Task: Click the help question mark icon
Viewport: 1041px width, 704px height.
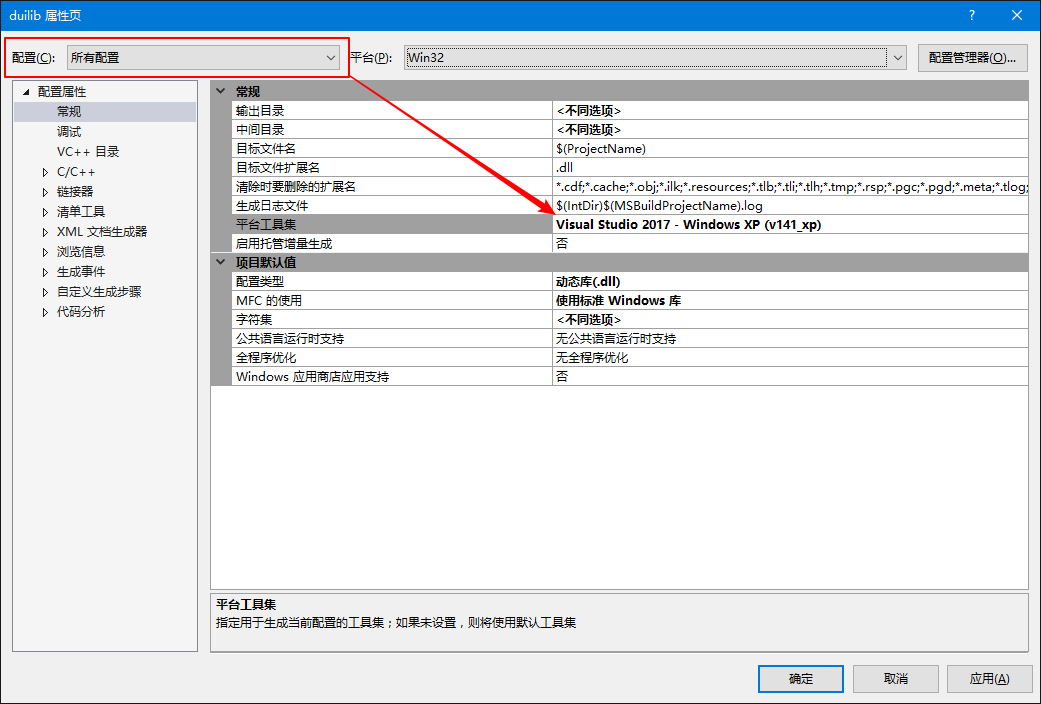Action: pyautogui.click(x=972, y=15)
